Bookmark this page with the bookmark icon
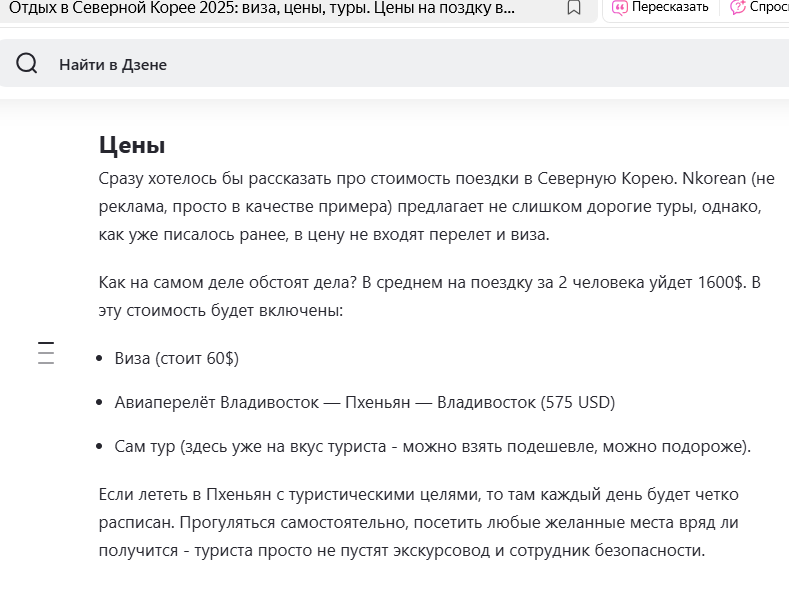Viewport: 789px width, 589px height. pyautogui.click(x=574, y=8)
